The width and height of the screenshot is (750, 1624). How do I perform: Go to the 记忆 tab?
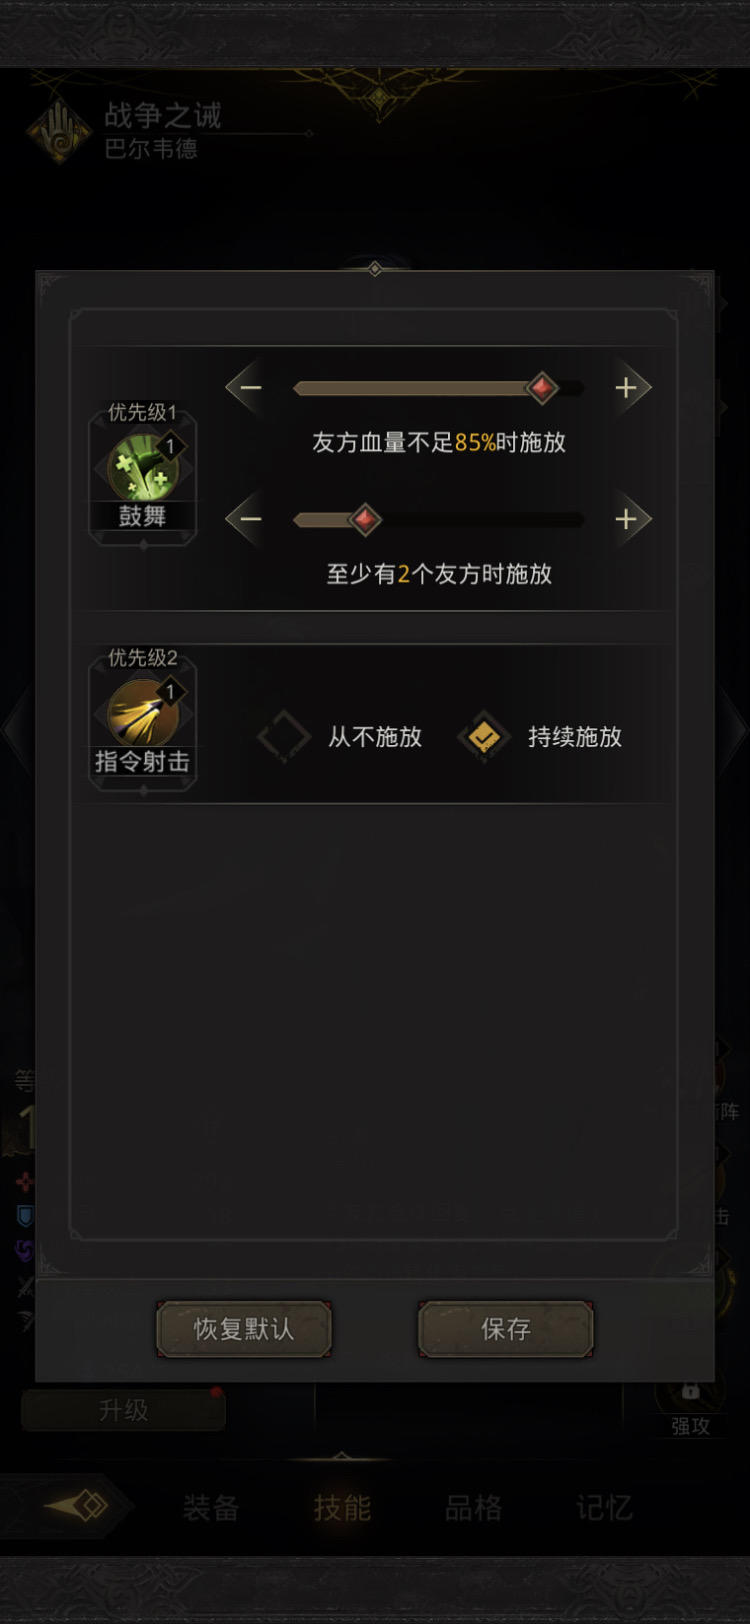click(x=604, y=1508)
